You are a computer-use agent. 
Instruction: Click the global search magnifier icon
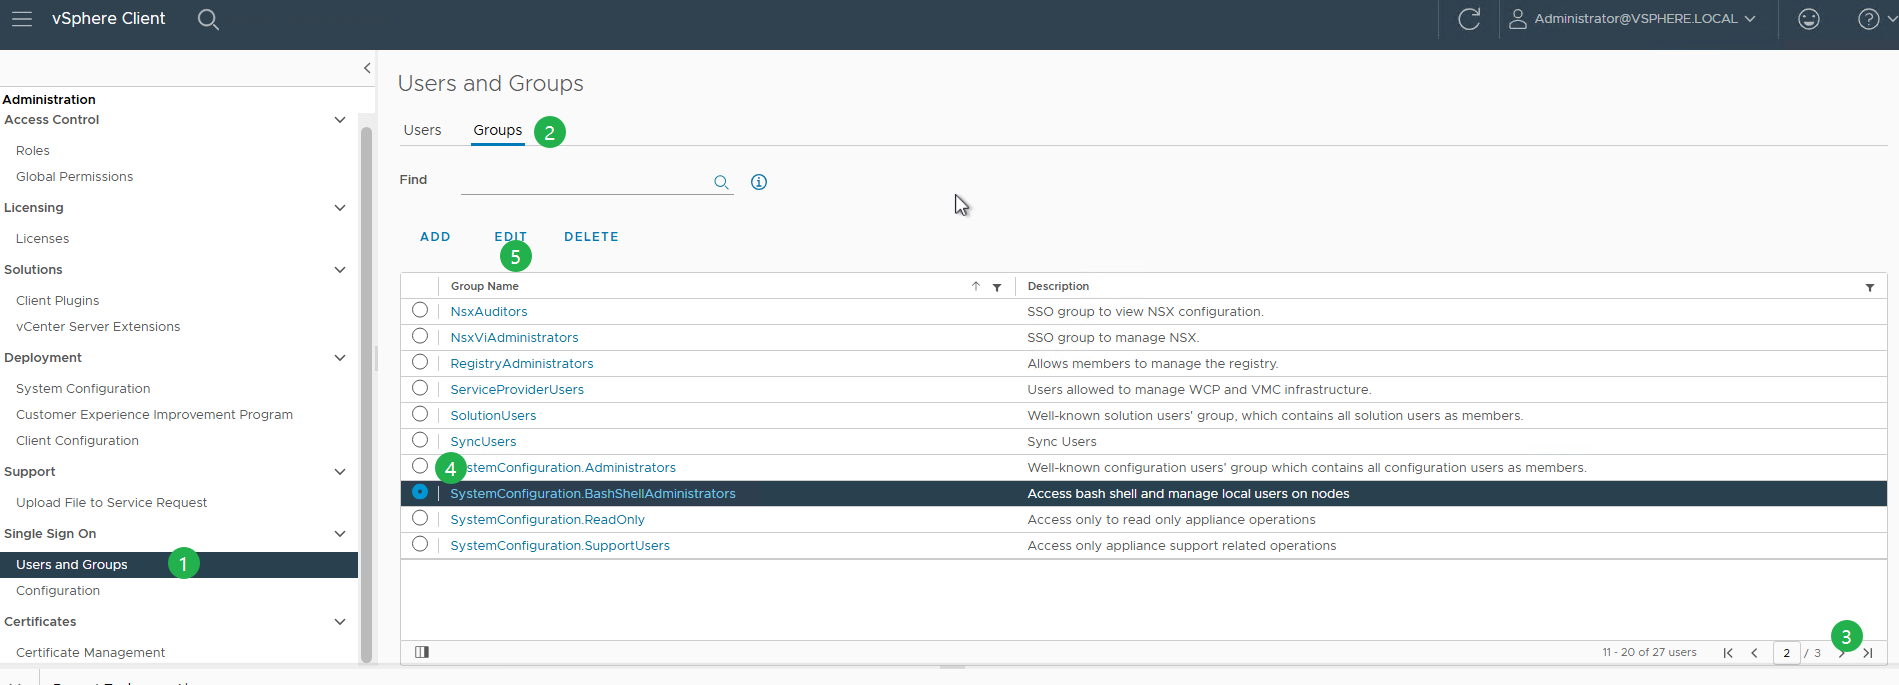(x=208, y=19)
